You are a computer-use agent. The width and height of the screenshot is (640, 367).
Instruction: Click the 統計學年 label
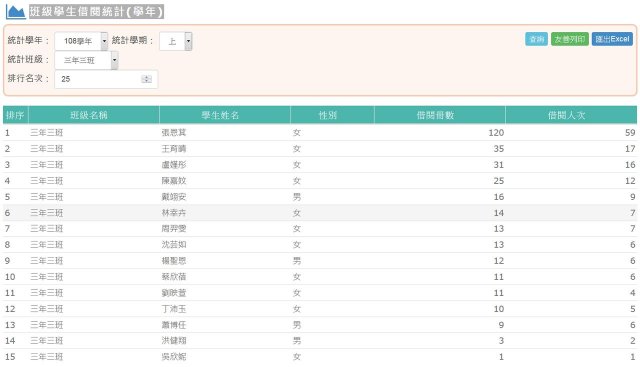(x=28, y=40)
